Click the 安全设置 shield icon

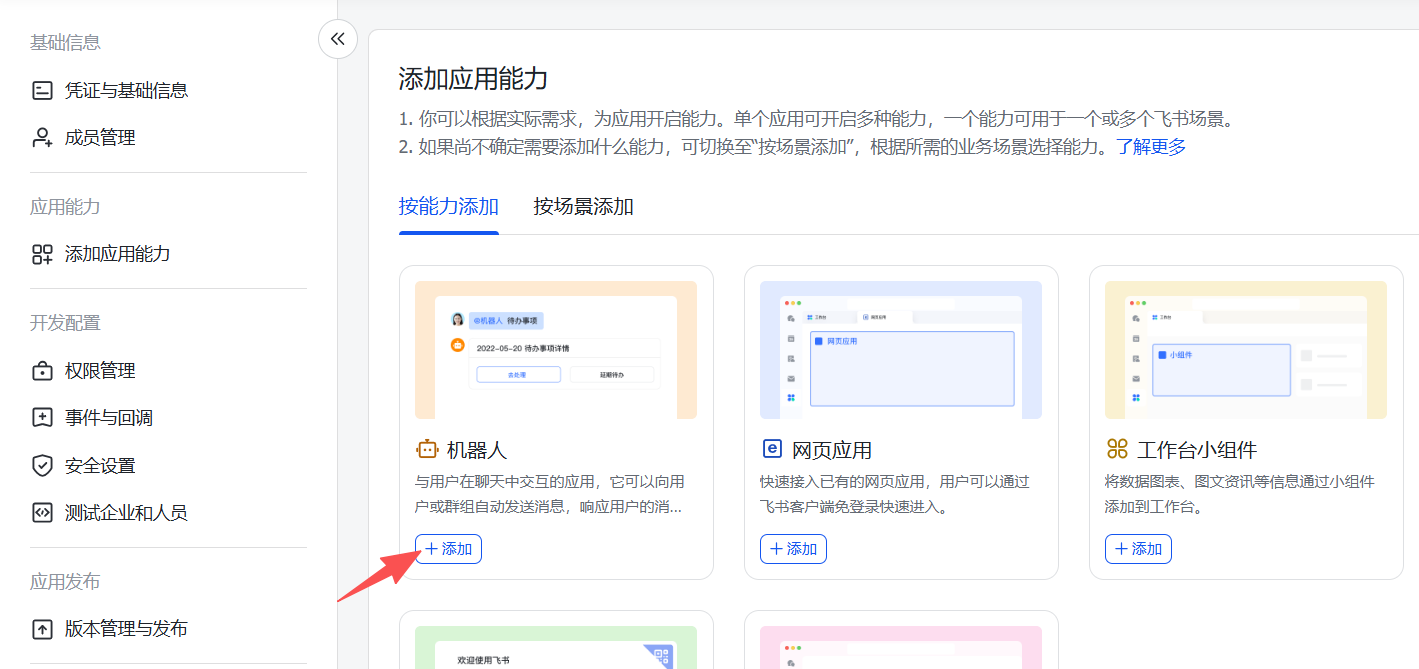pos(42,465)
